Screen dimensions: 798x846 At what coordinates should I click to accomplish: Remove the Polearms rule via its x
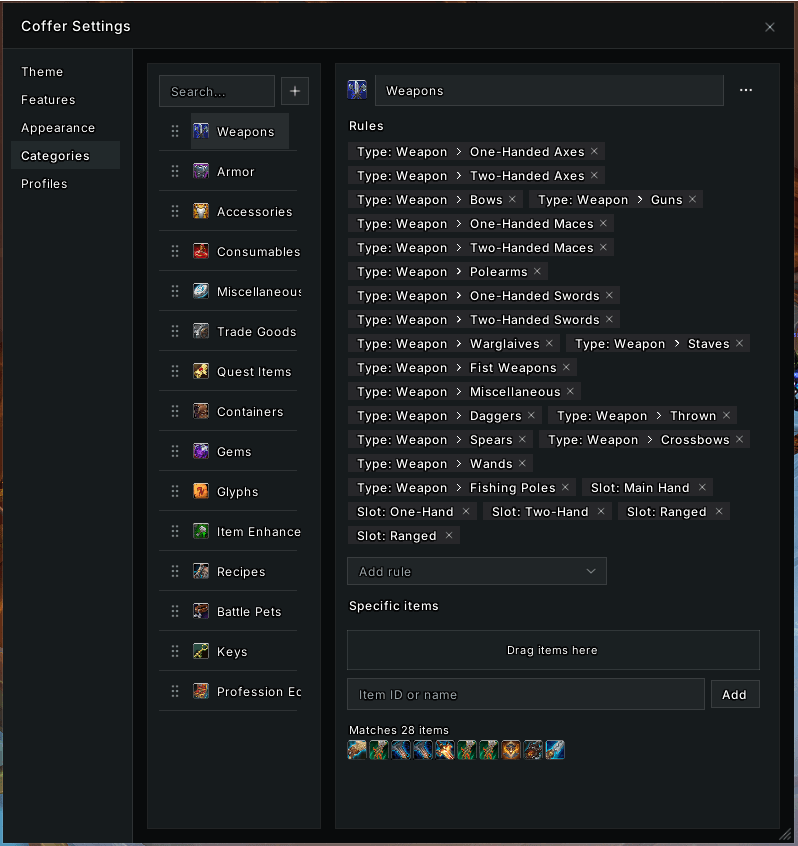pos(537,271)
